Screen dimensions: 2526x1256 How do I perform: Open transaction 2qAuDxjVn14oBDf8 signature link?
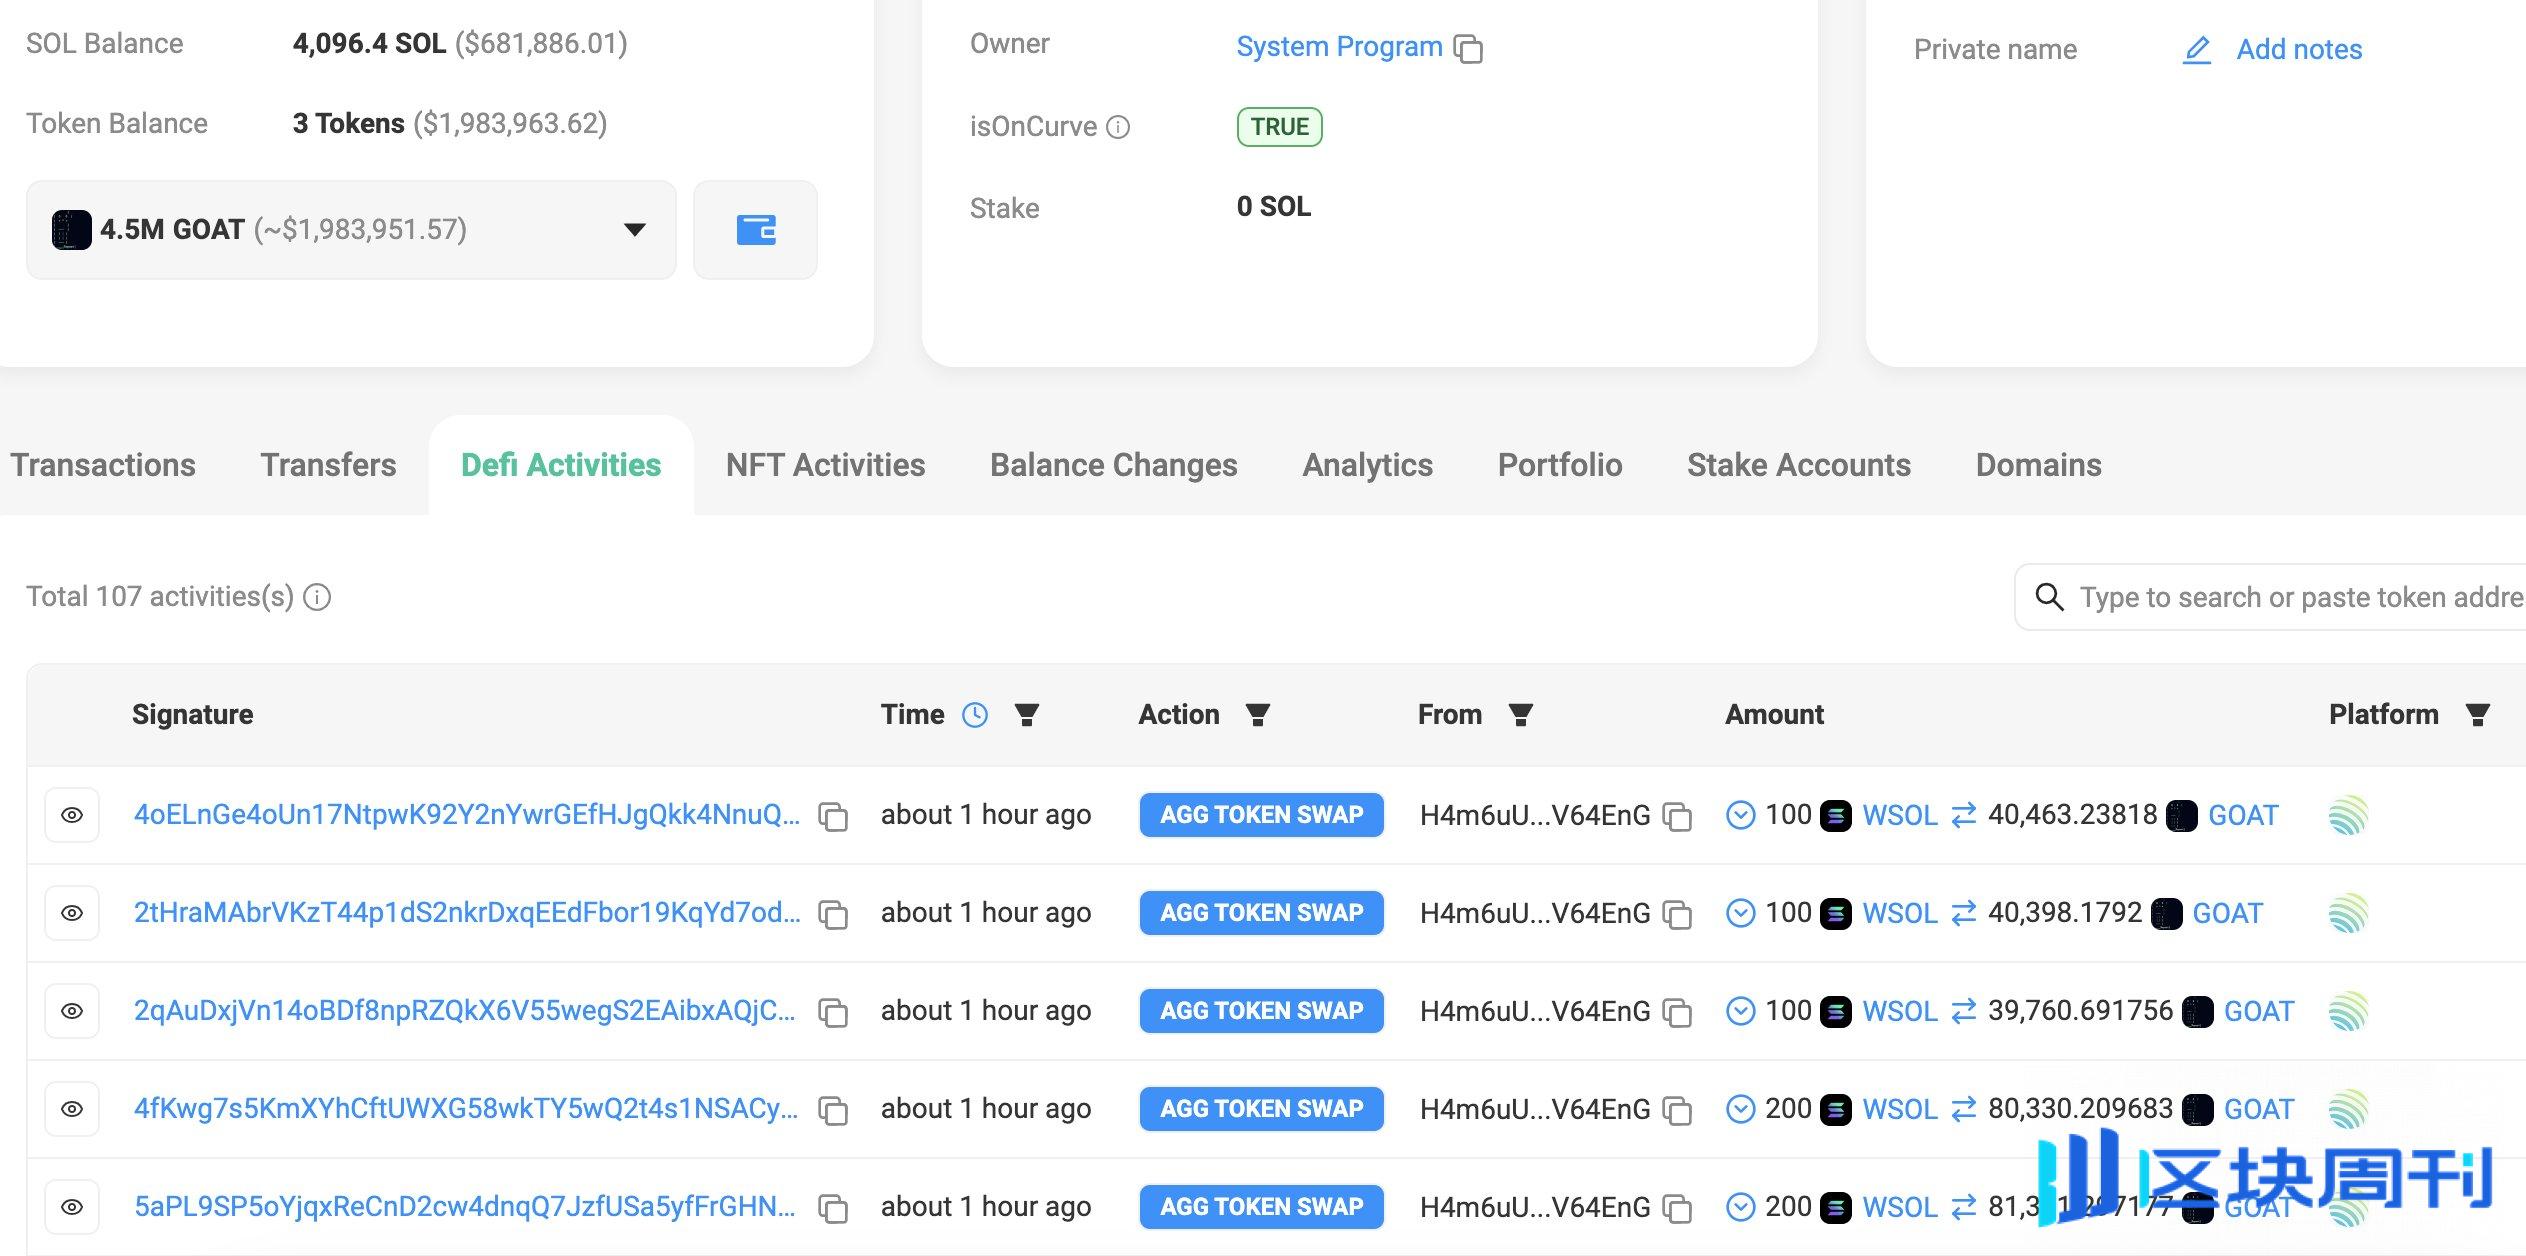(465, 1011)
